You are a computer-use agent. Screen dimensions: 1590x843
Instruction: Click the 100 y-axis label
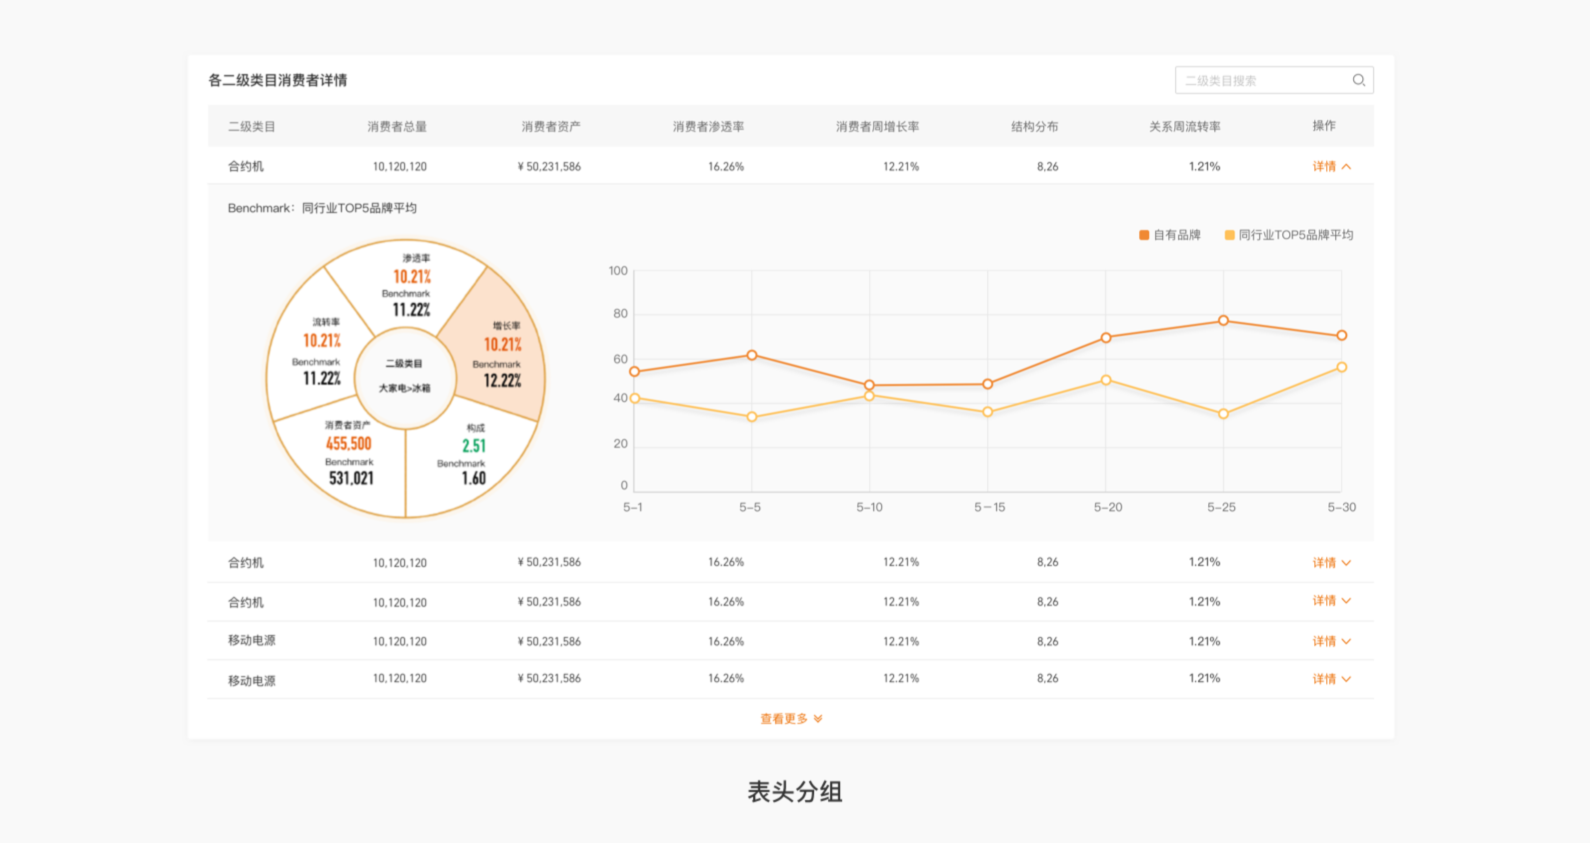pyautogui.click(x=618, y=271)
